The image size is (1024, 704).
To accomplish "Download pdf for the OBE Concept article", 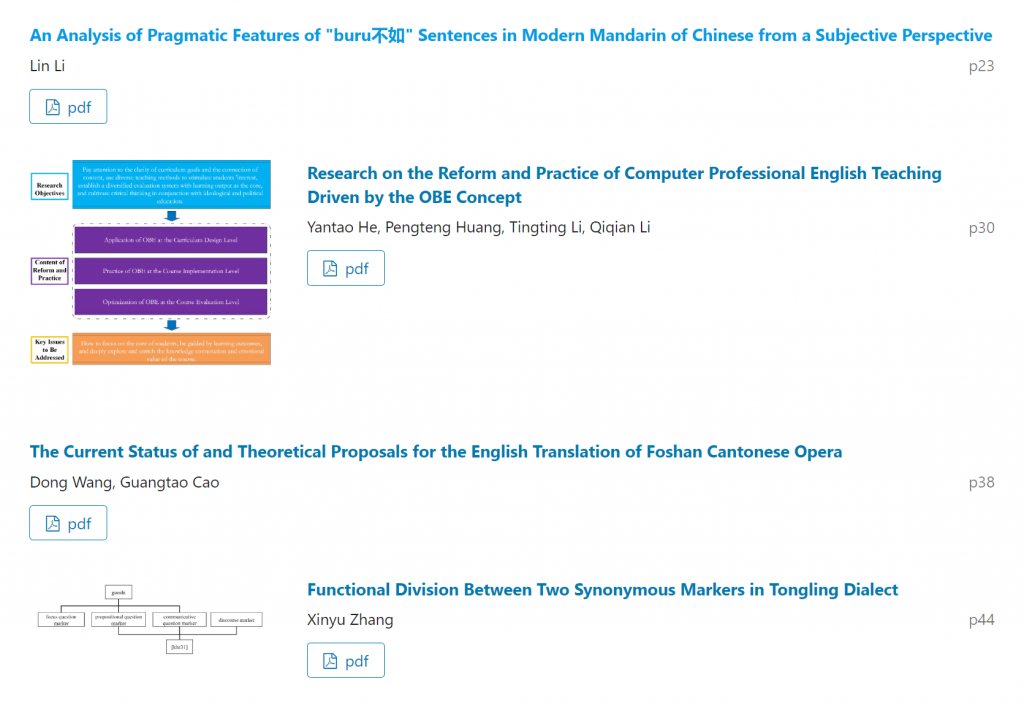I will point(345,268).
